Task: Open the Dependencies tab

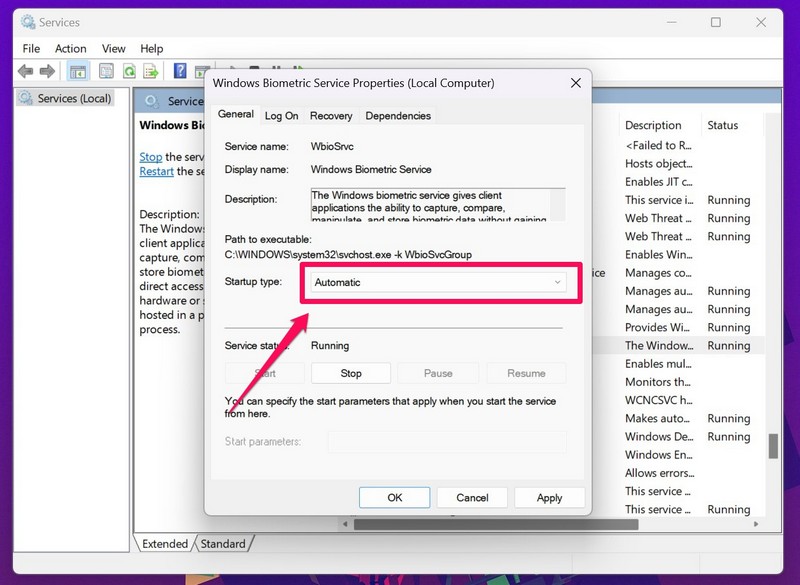Action: (x=397, y=116)
